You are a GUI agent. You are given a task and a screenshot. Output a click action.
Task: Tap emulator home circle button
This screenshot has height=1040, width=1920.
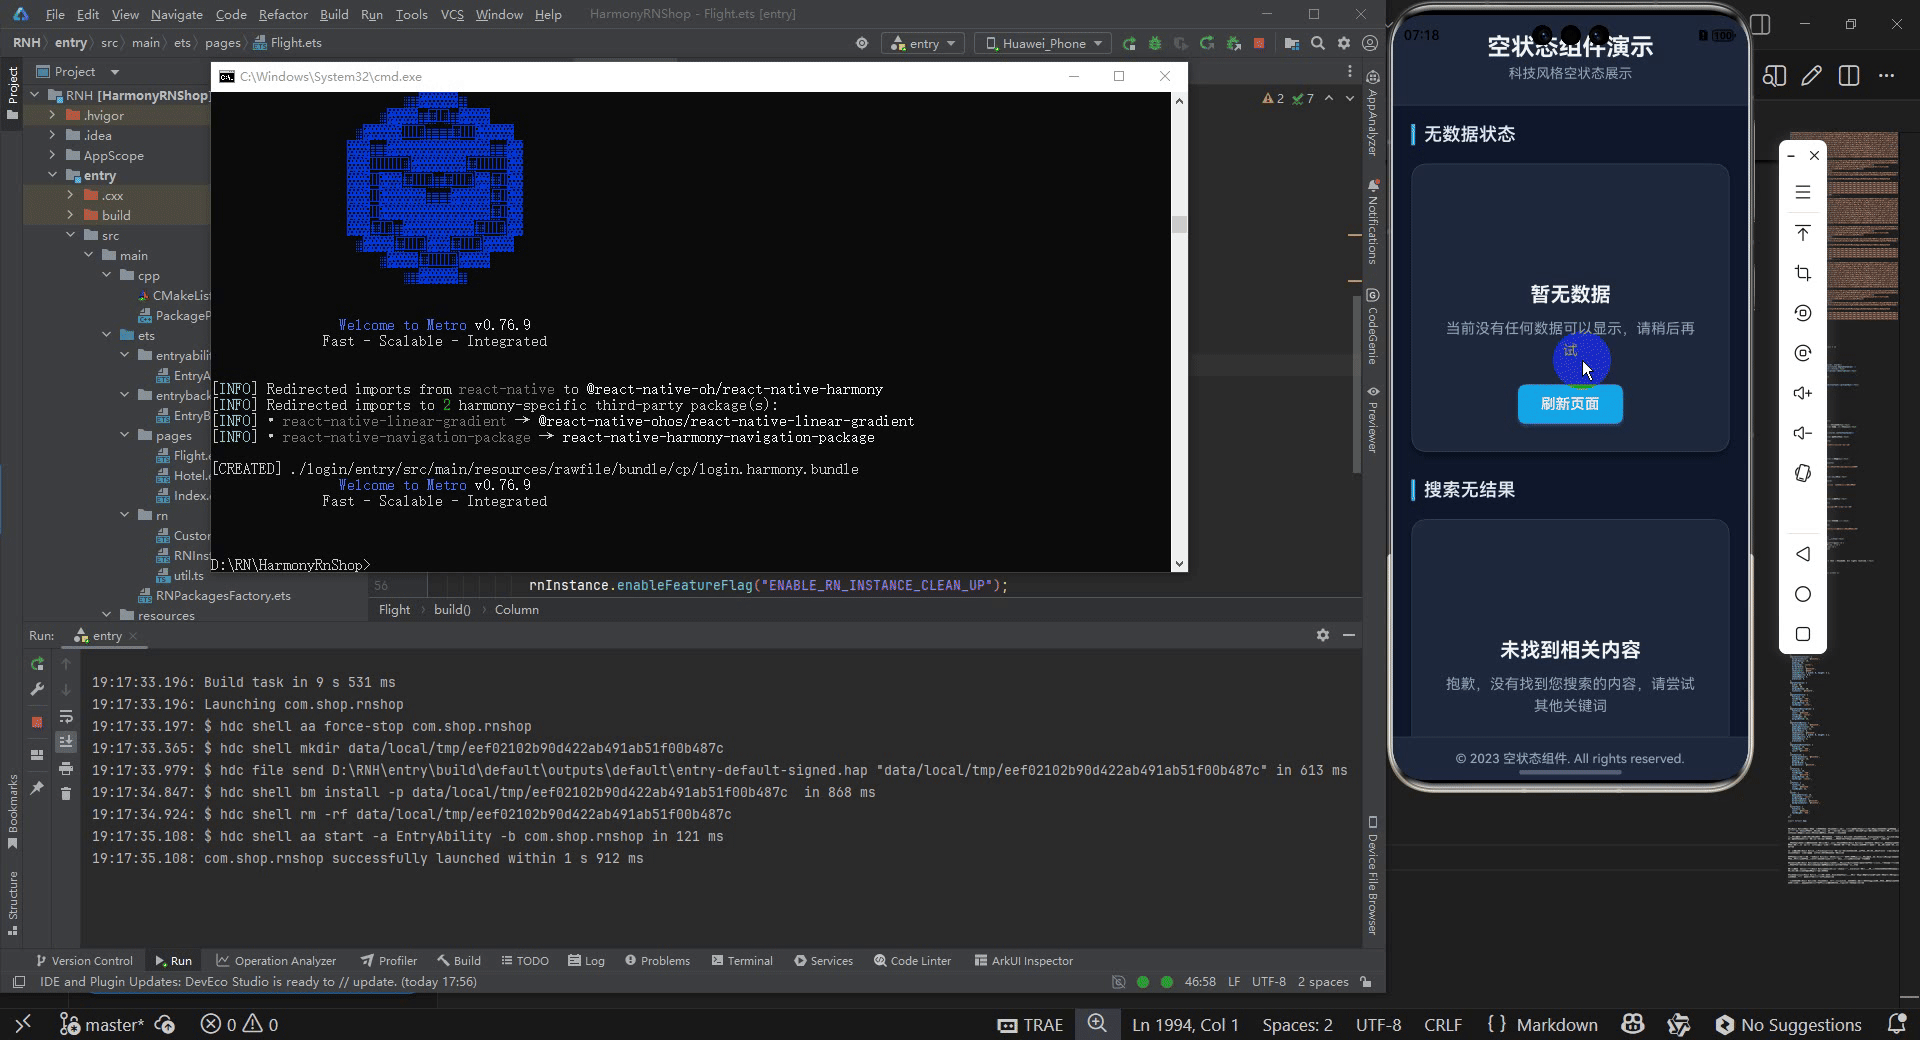pyautogui.click(x=1803, y=594)
